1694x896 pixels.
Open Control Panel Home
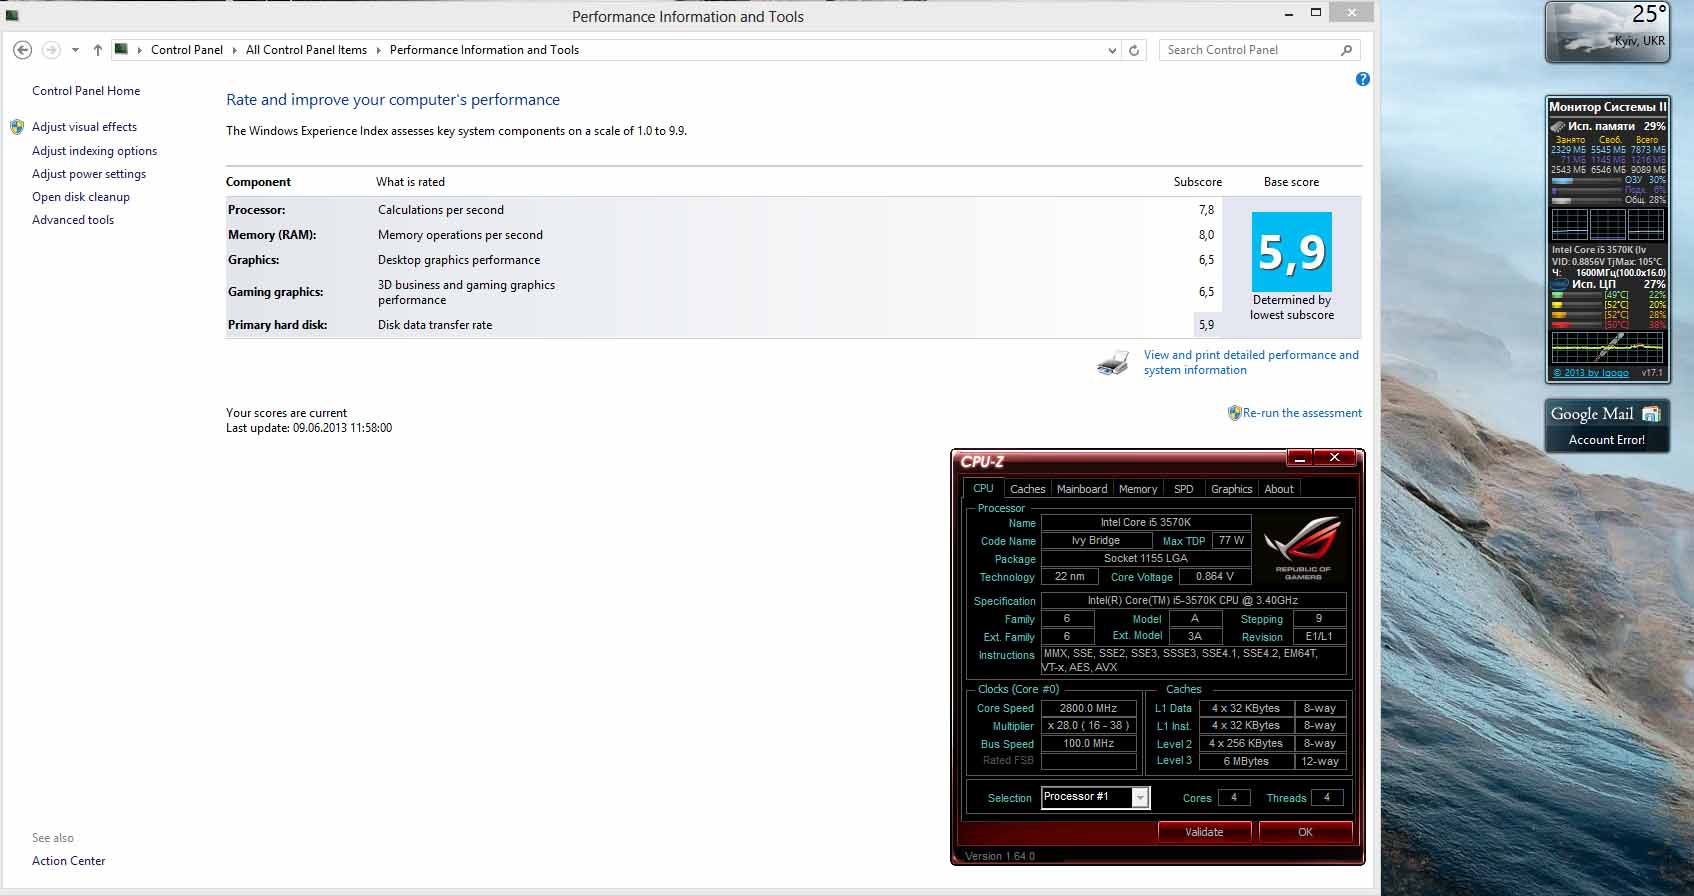pyautogui.click(x=86, y=91)
